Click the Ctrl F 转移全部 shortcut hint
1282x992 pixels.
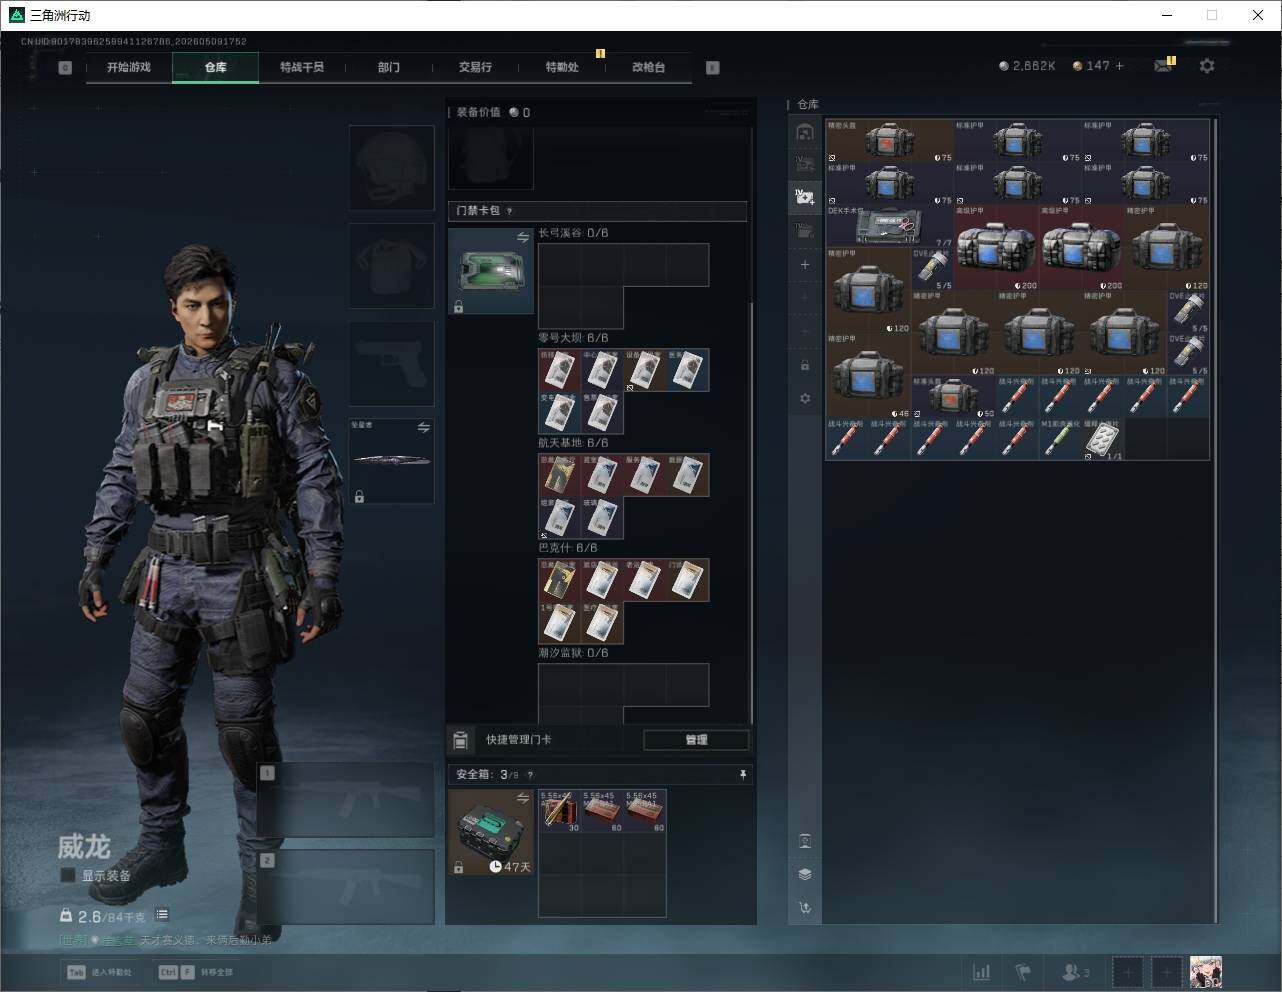(x=195, y=972)
